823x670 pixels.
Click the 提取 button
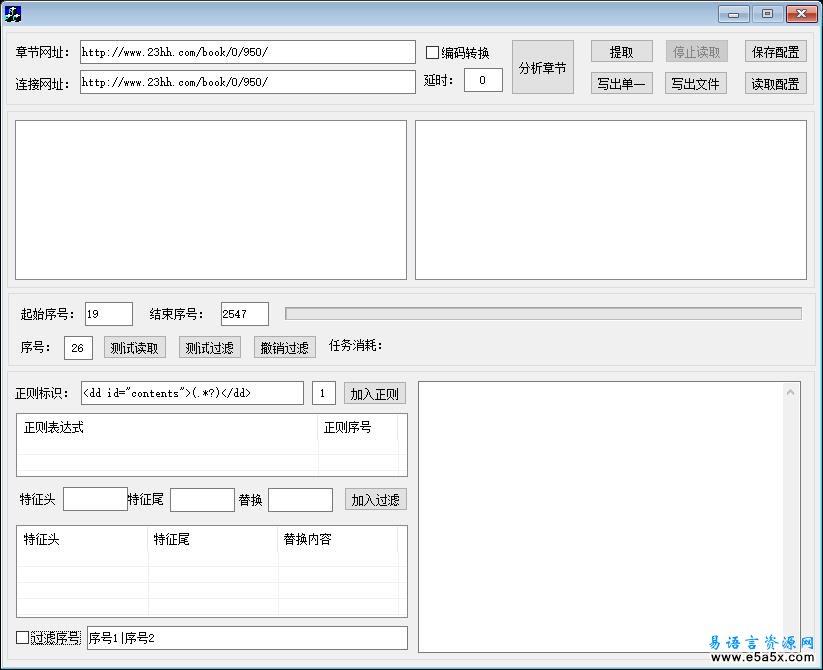(621, 52)
